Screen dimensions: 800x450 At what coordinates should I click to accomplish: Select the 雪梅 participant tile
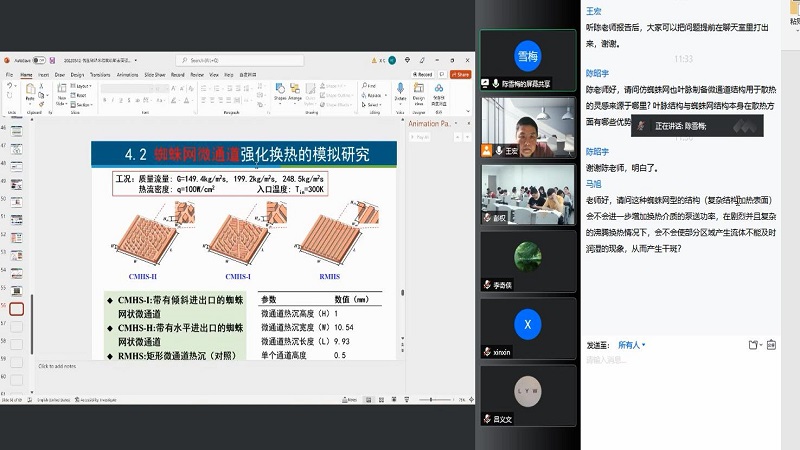tap(528, 60)
